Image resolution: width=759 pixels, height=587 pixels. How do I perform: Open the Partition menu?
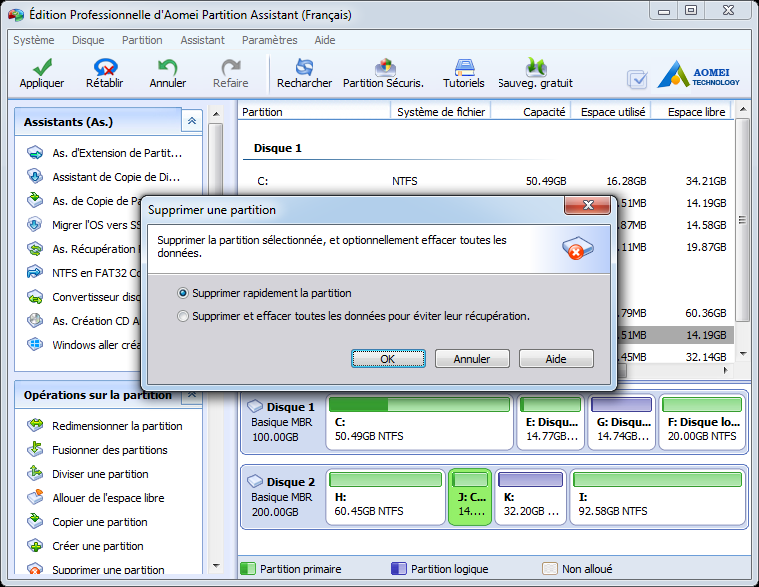click(142, 40)
